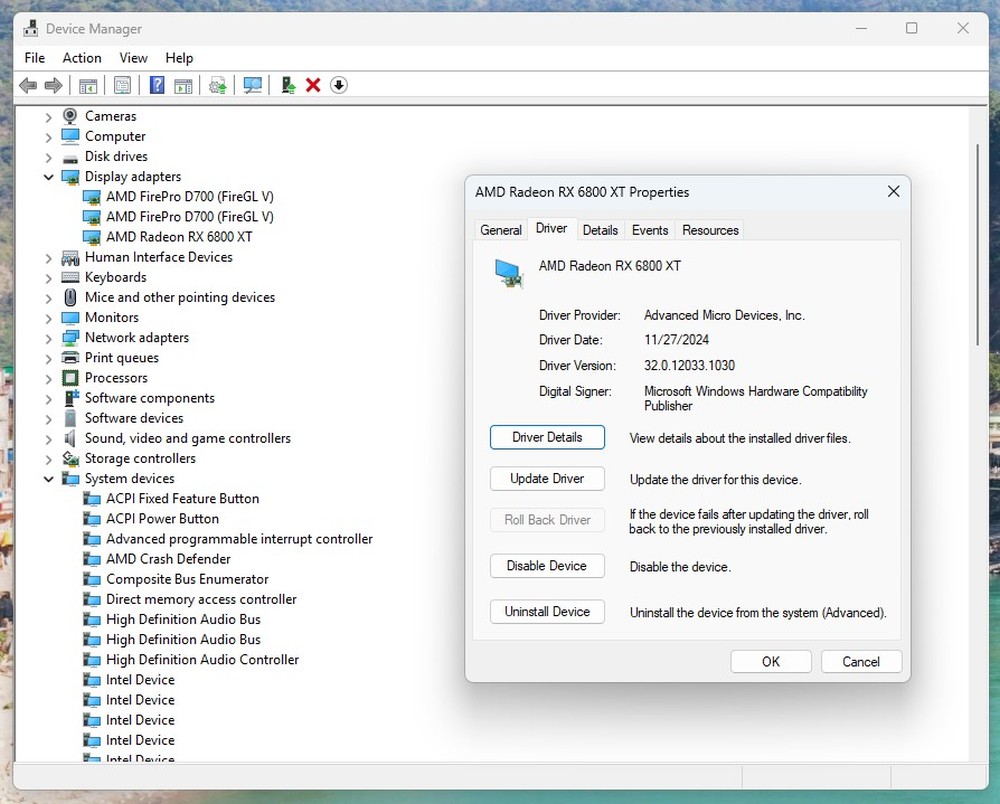Expand the Network adapters node arrow

(48, 339)
